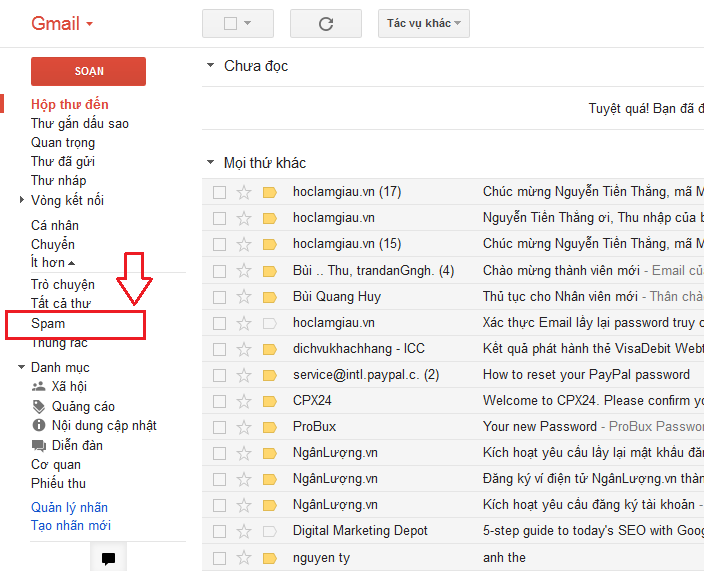Open Quảng cáo category with tag icon
This screenshot has width=704, height=571.
click(x=73, y=406)
